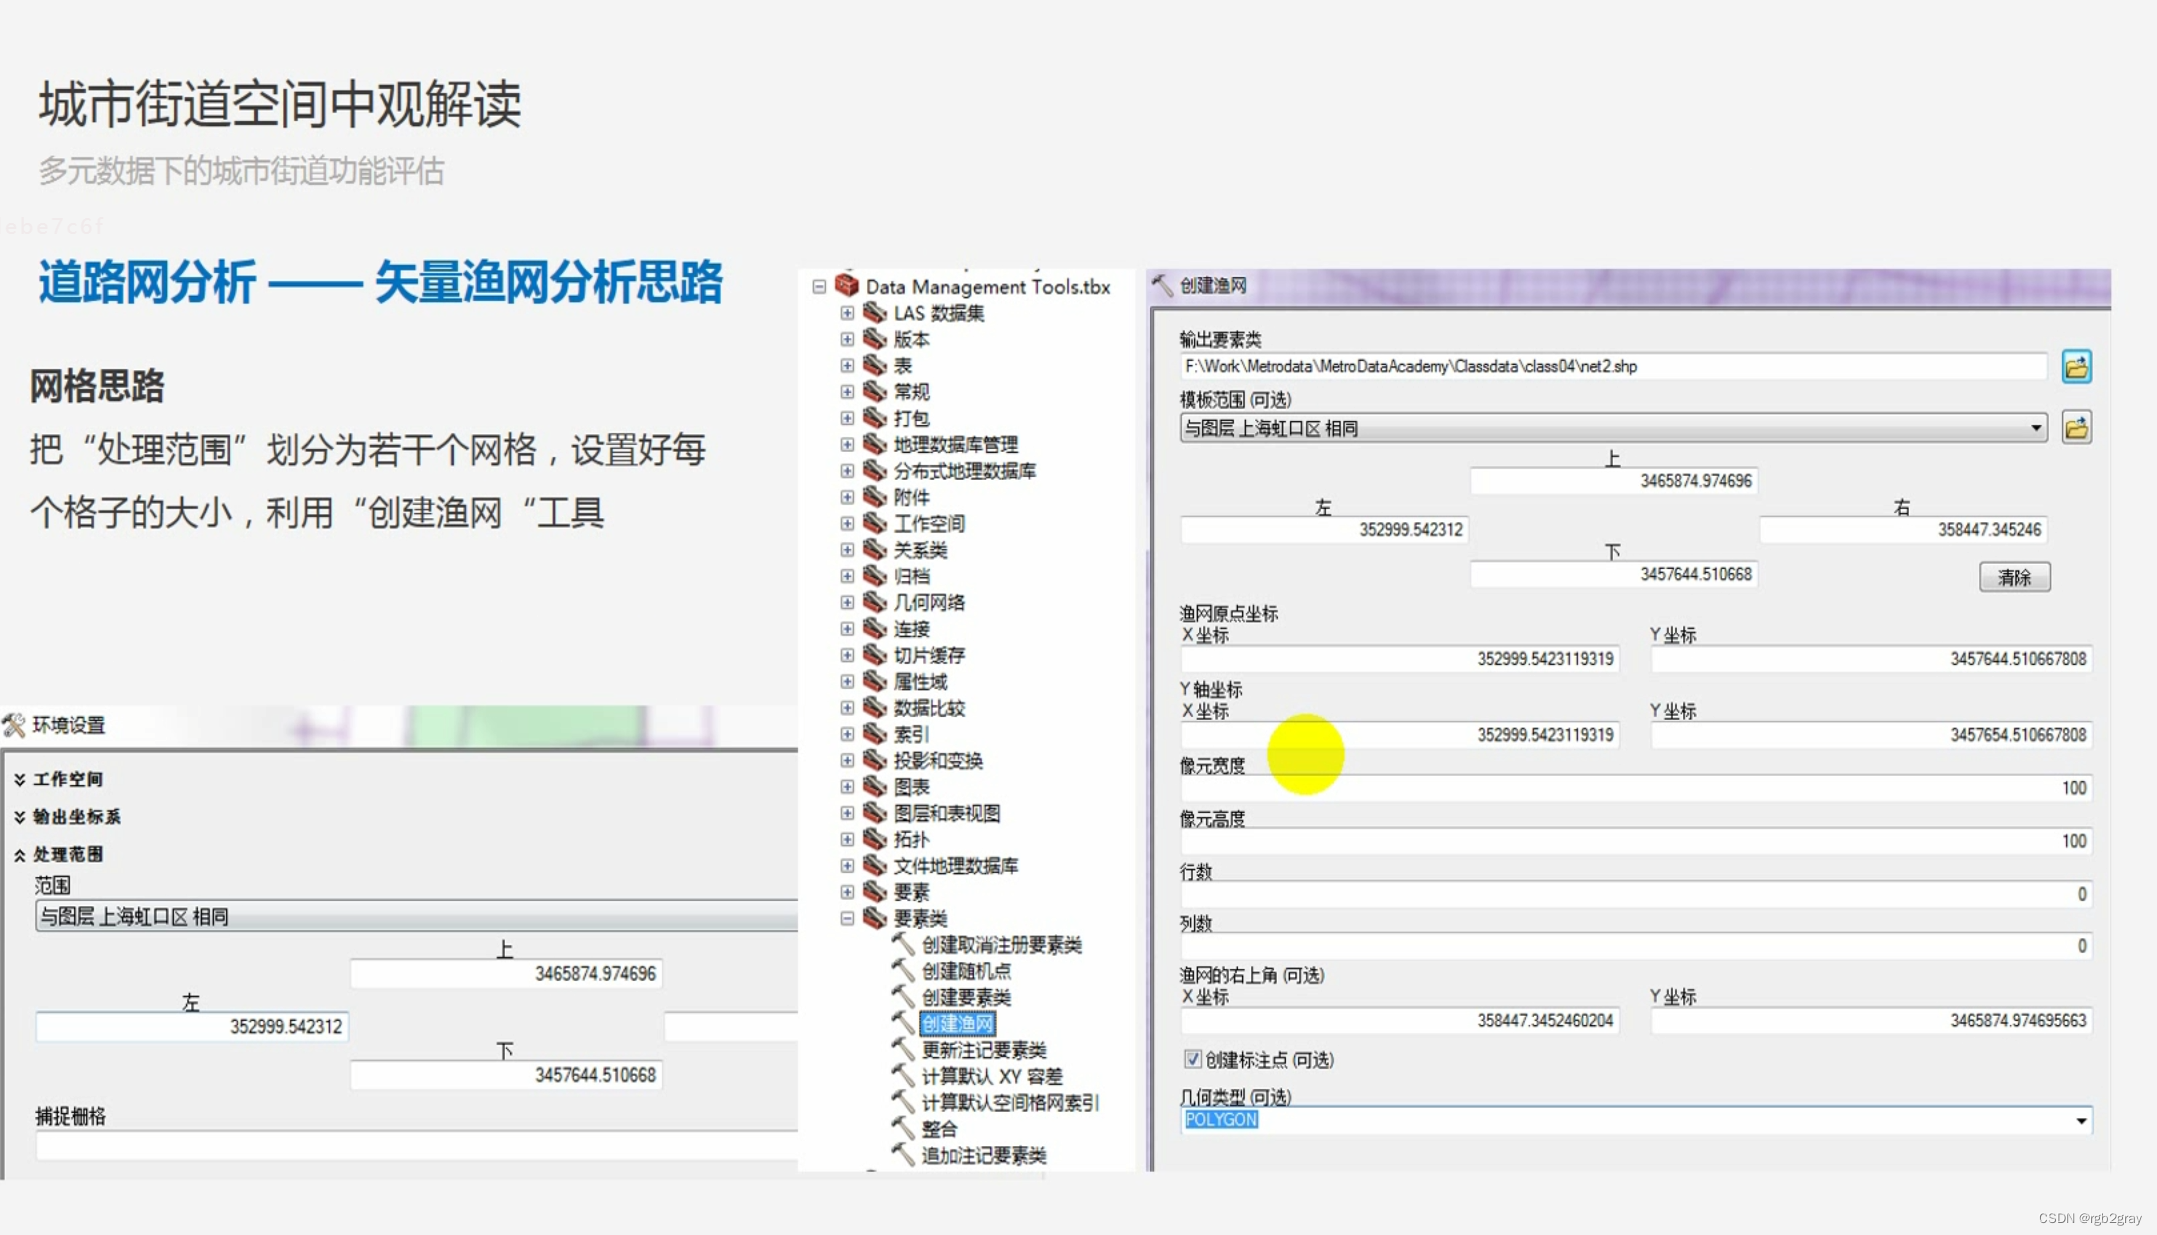
Task: Click Y 轴坐标 Y field showing 3457654.510667808
Action: point(1871,734)
